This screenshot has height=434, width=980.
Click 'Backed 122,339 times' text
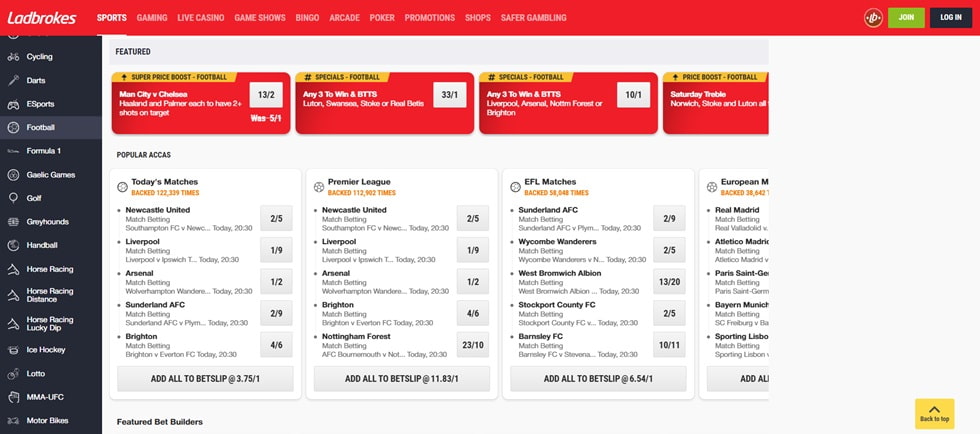pos(165,193)
